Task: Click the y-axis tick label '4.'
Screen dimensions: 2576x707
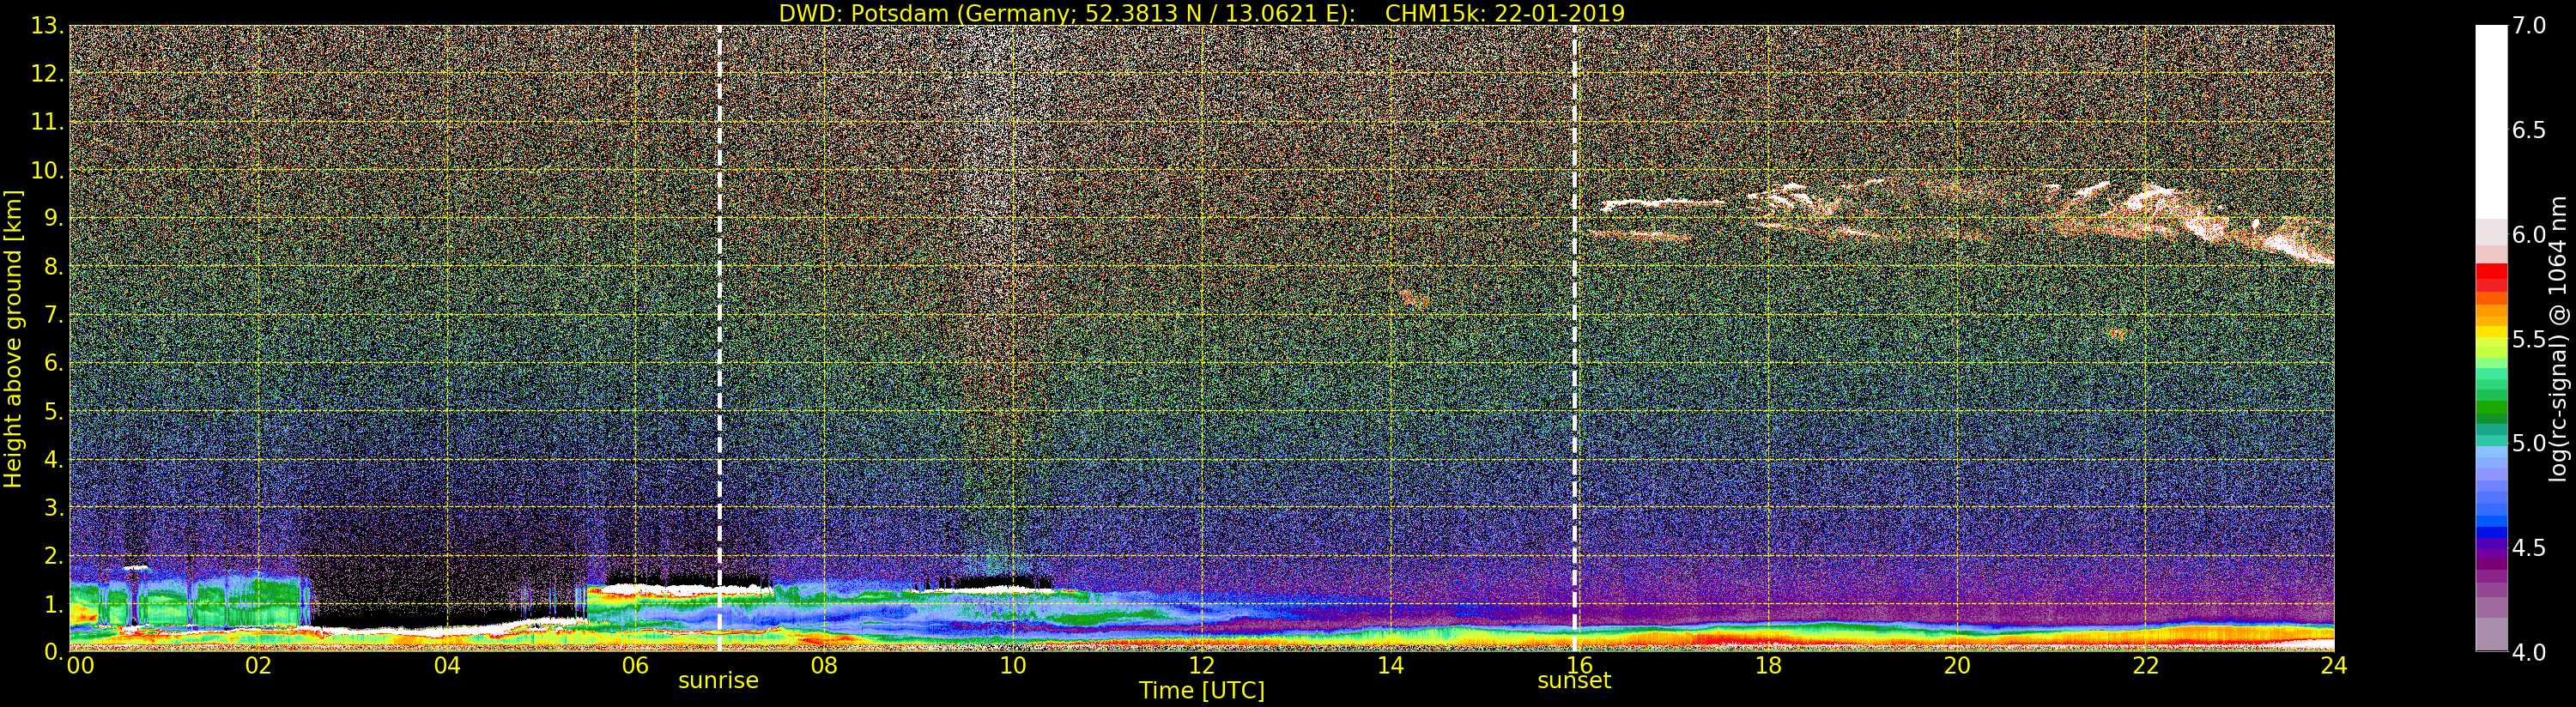Action: [x=53, y=459]
